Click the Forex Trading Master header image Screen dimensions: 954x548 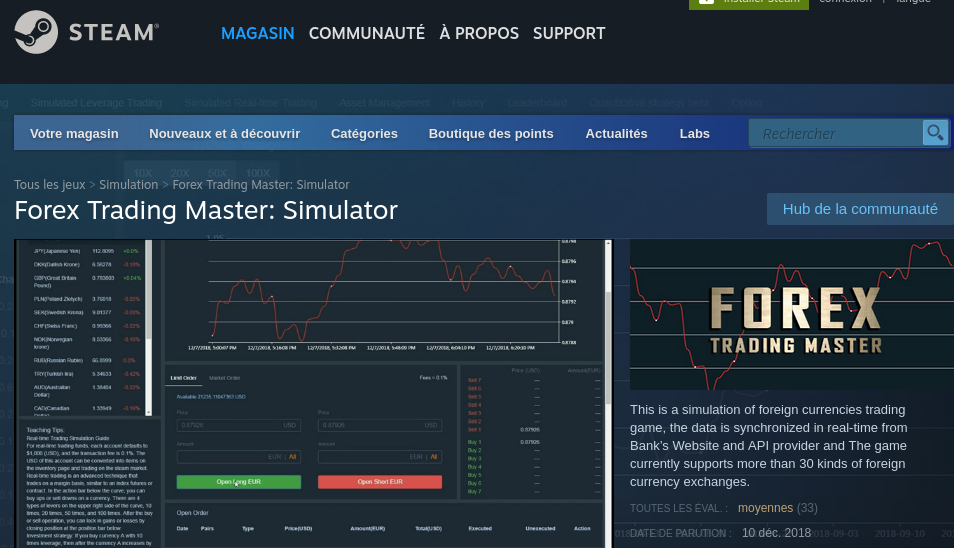tap(792, 314)
